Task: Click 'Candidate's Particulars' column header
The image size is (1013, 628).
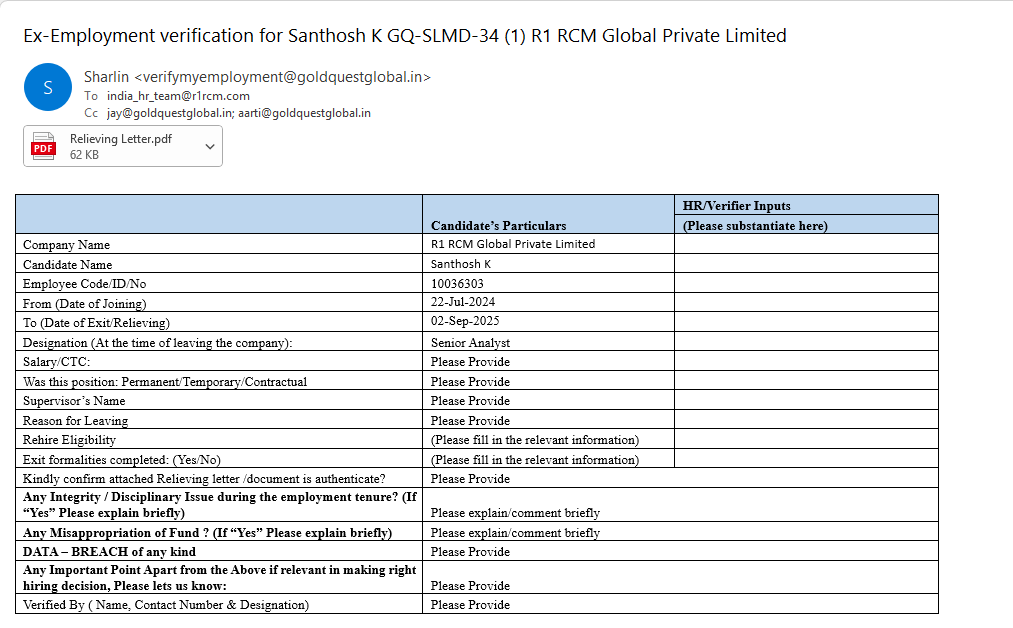Action: [498, 225]
